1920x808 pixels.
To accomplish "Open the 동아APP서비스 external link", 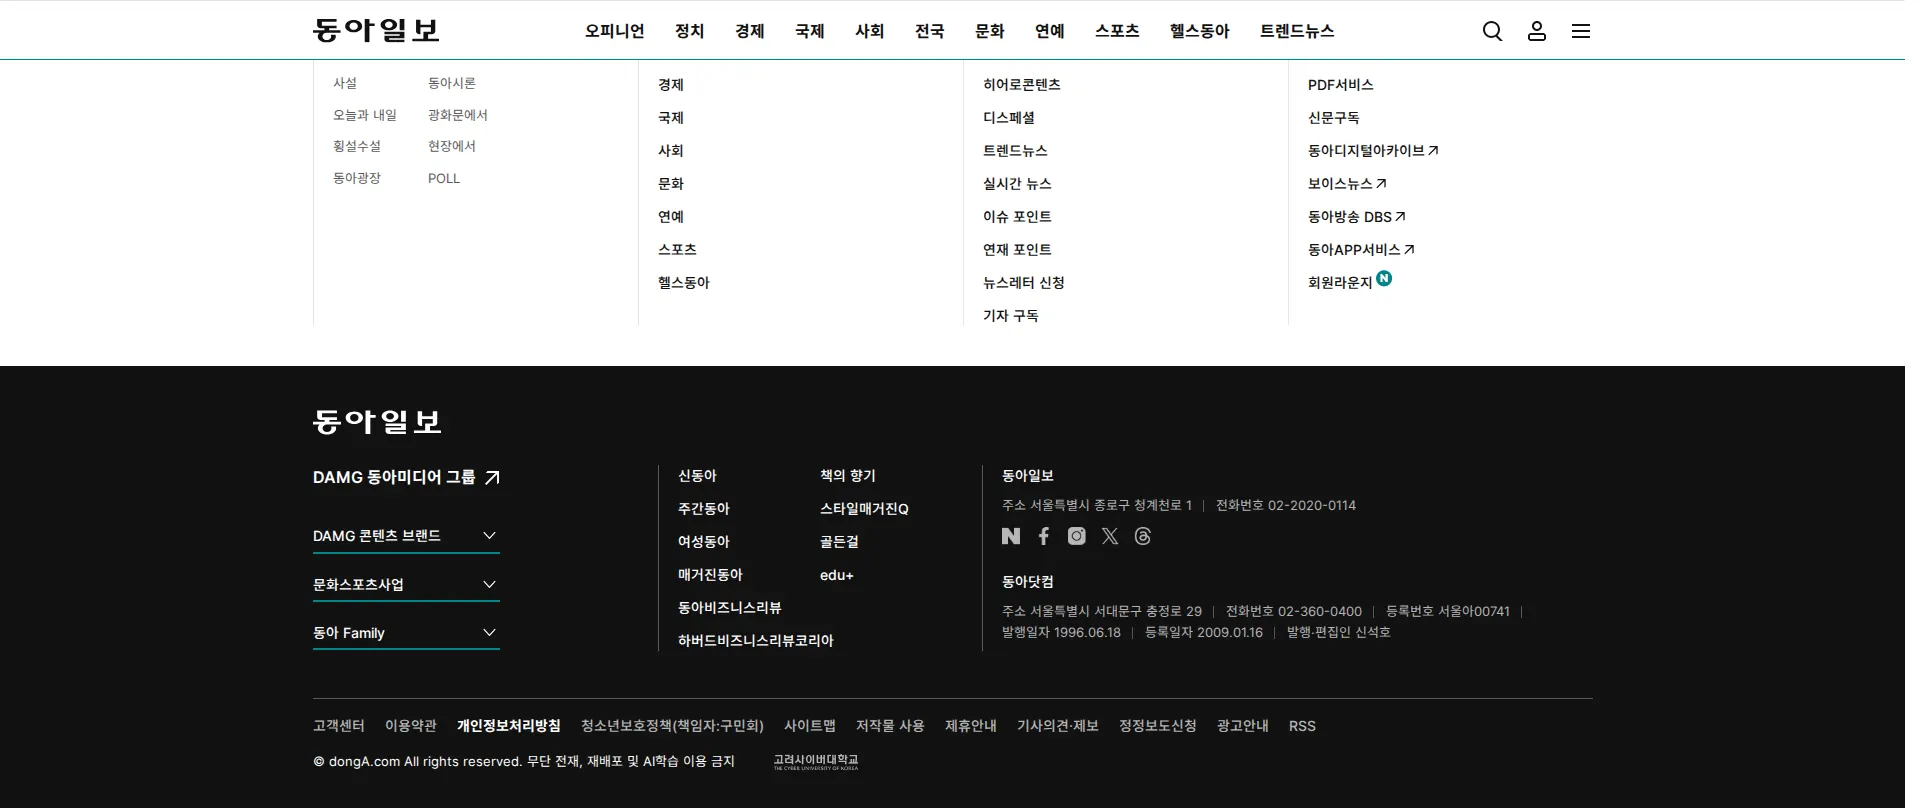I will [x=1361, y=250].
